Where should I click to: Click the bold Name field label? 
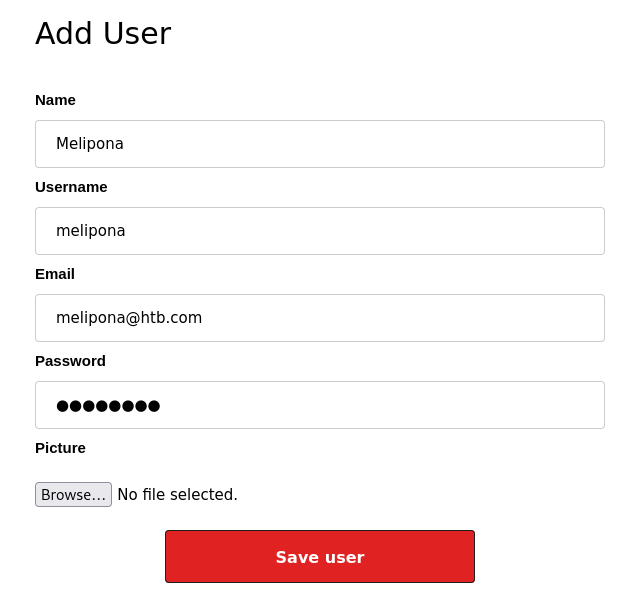pos(55,100)
